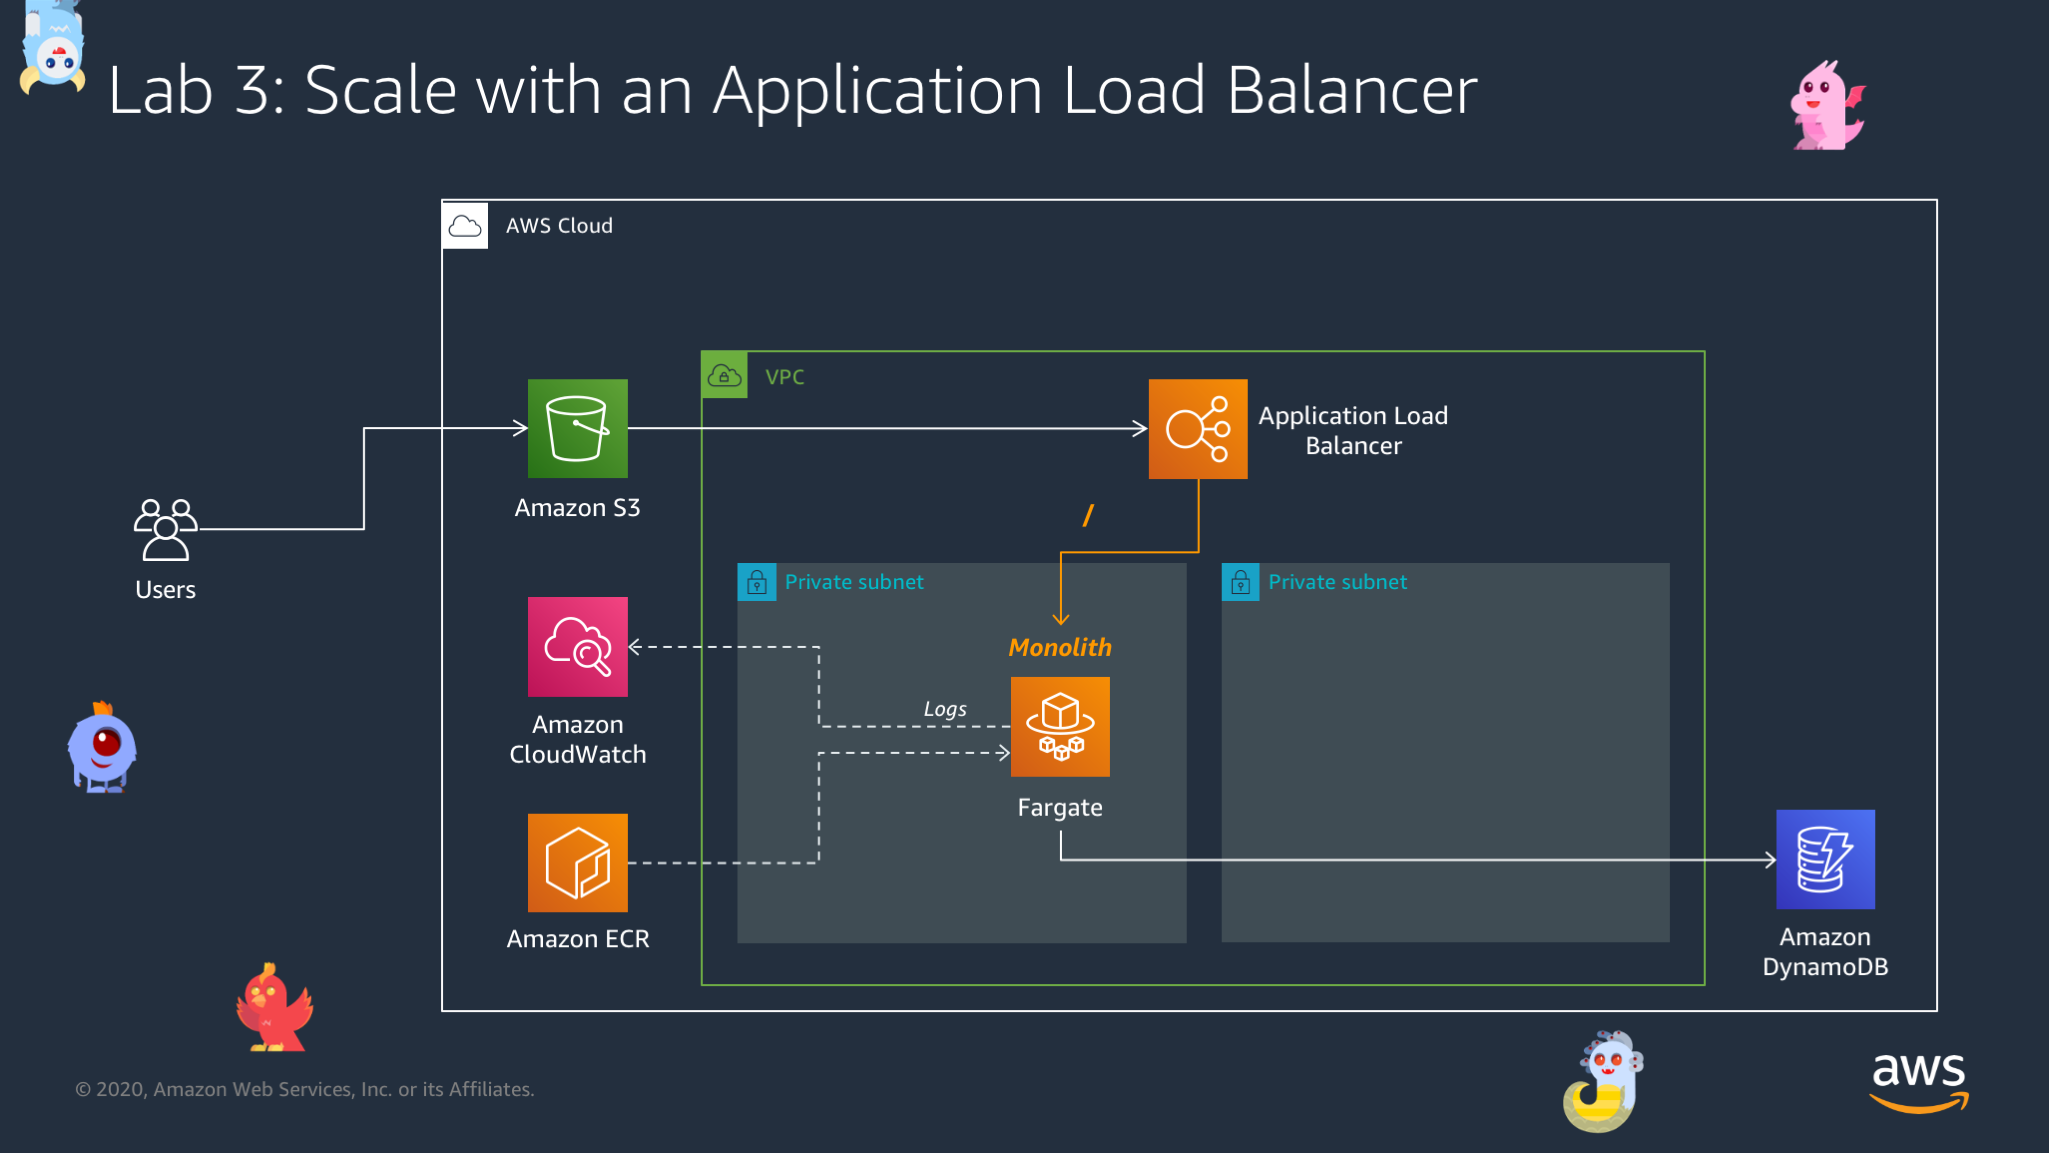Image resolution: width=2049 pixels, height=1153 pixels.
Task: Select the Amazon CloudWatch icon
Action: (x=577, y=646)
